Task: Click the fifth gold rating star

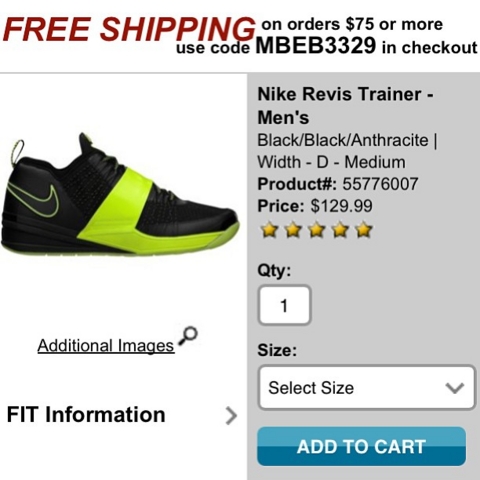Action: coord(364,230)
